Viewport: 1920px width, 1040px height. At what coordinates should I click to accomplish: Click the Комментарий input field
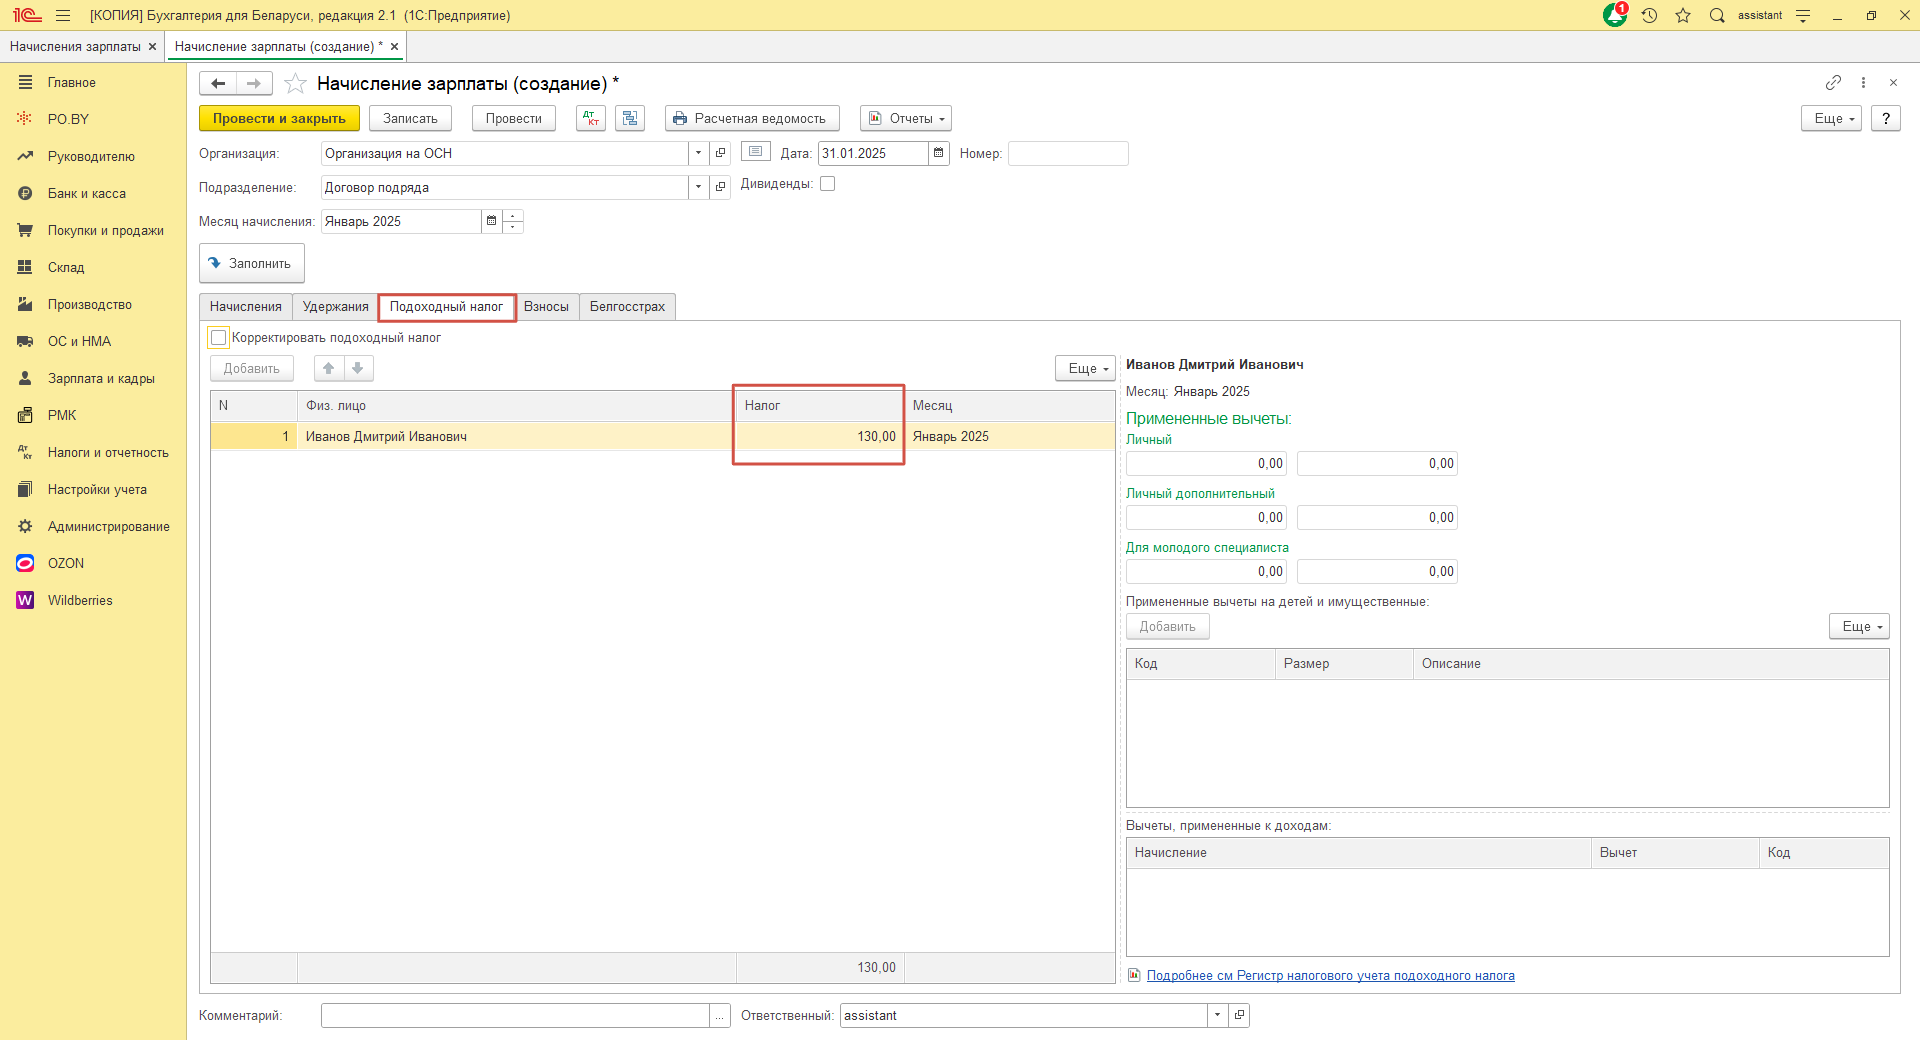pos(515,1016)
